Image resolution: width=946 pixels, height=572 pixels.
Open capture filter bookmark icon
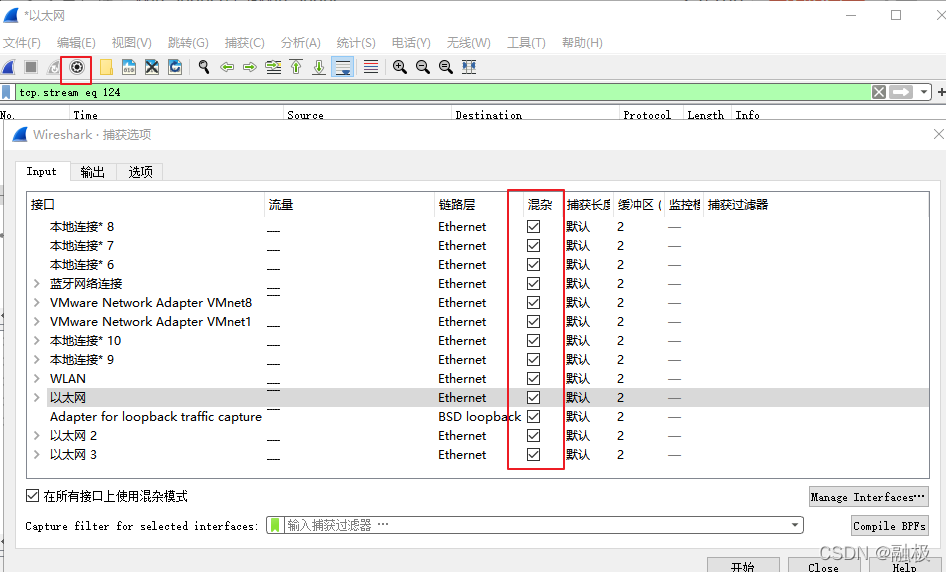tap(275, 526)
